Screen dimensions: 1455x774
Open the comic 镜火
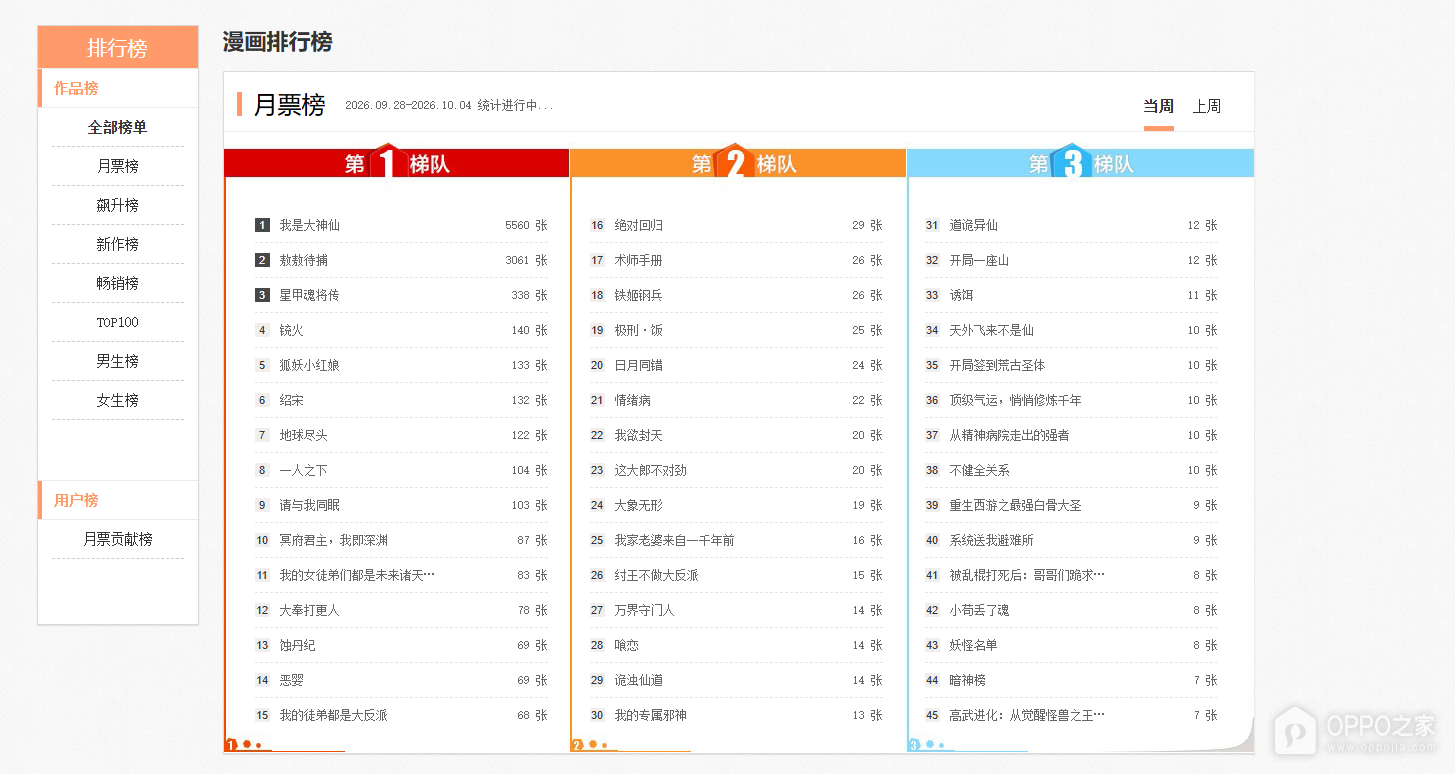(292, 330)
